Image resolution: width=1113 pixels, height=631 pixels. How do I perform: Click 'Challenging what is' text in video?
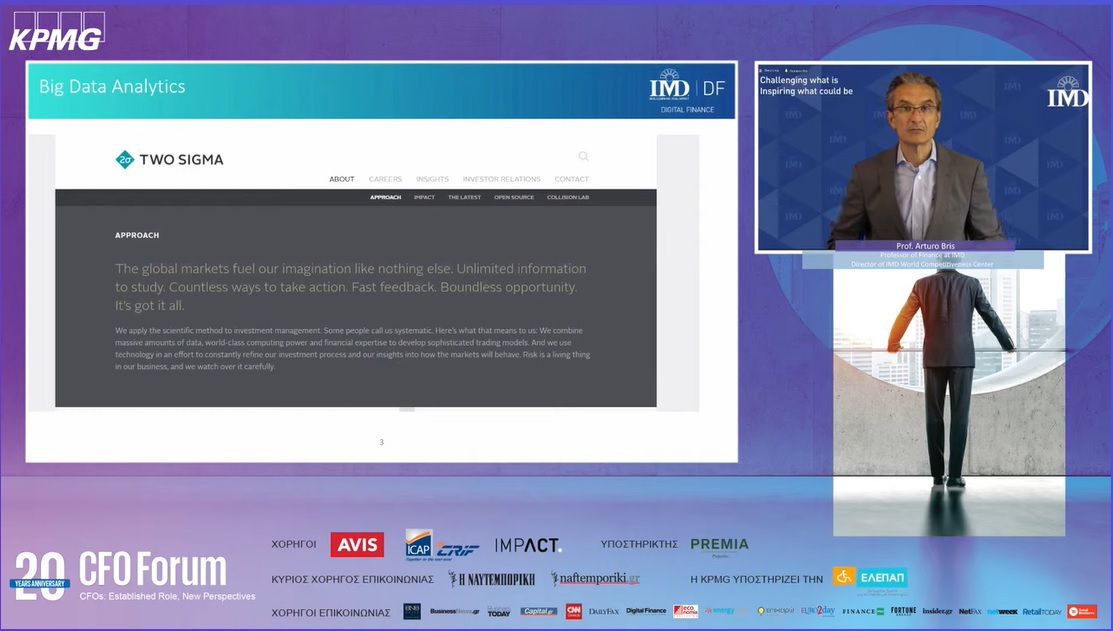pos(799,80)
